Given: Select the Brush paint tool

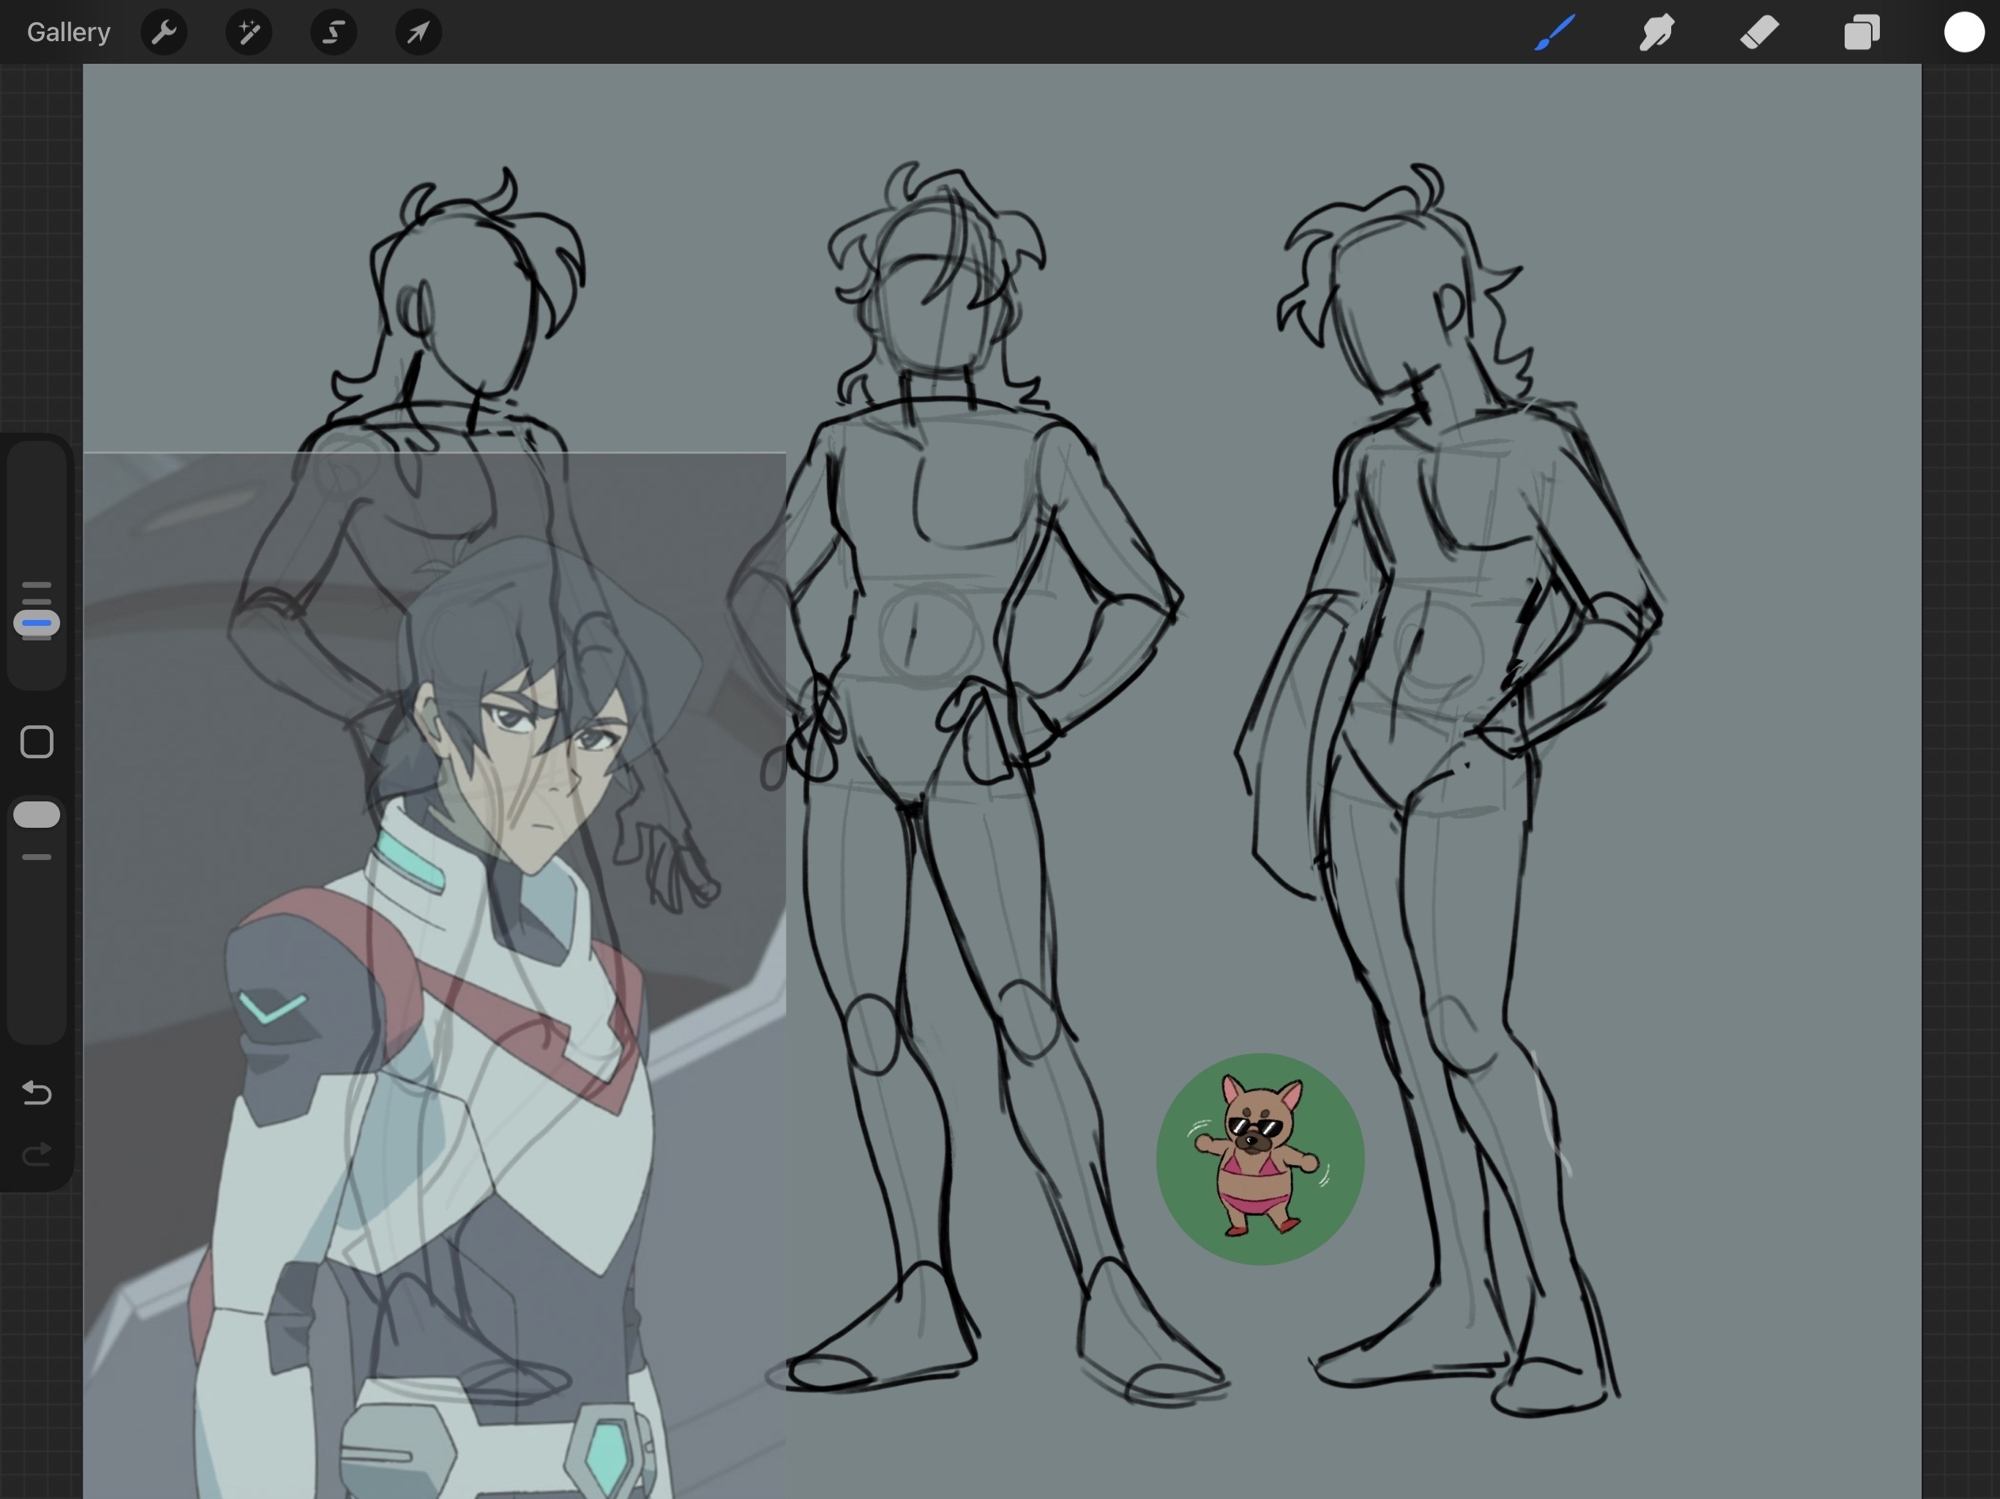Looking at the screenshot, I should click(x=1555, y=32).
